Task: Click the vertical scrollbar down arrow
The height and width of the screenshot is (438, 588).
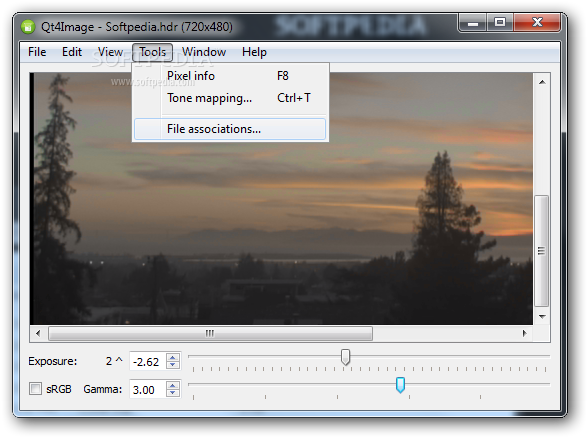Action: 542,317
